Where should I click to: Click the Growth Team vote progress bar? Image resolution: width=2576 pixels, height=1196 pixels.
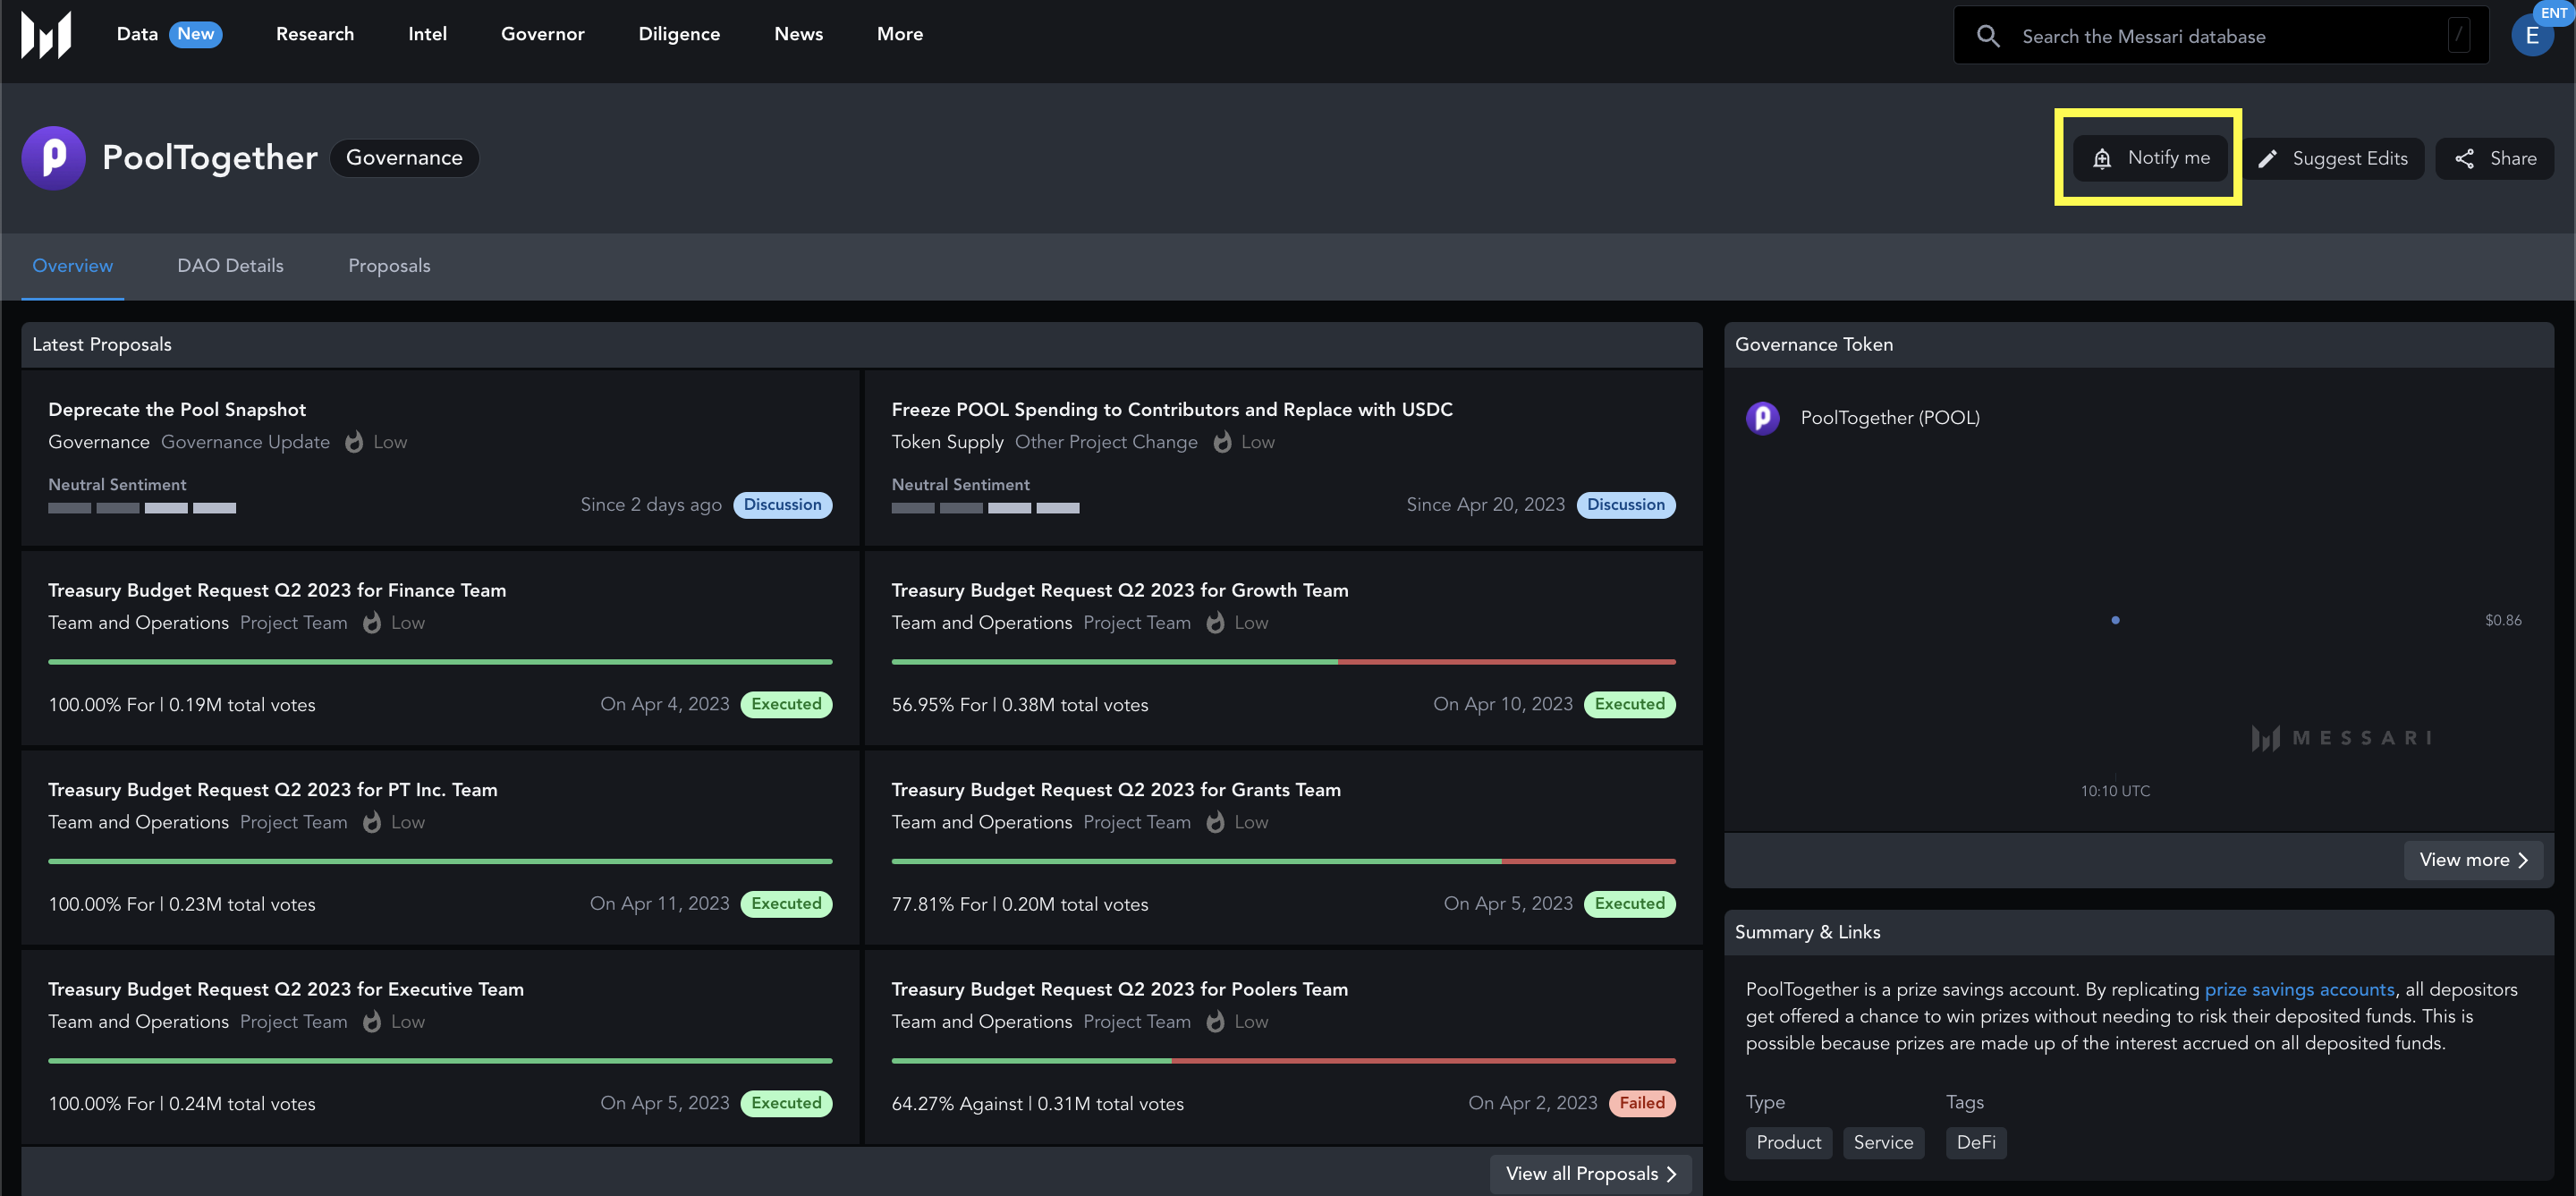coord(1283,662)
